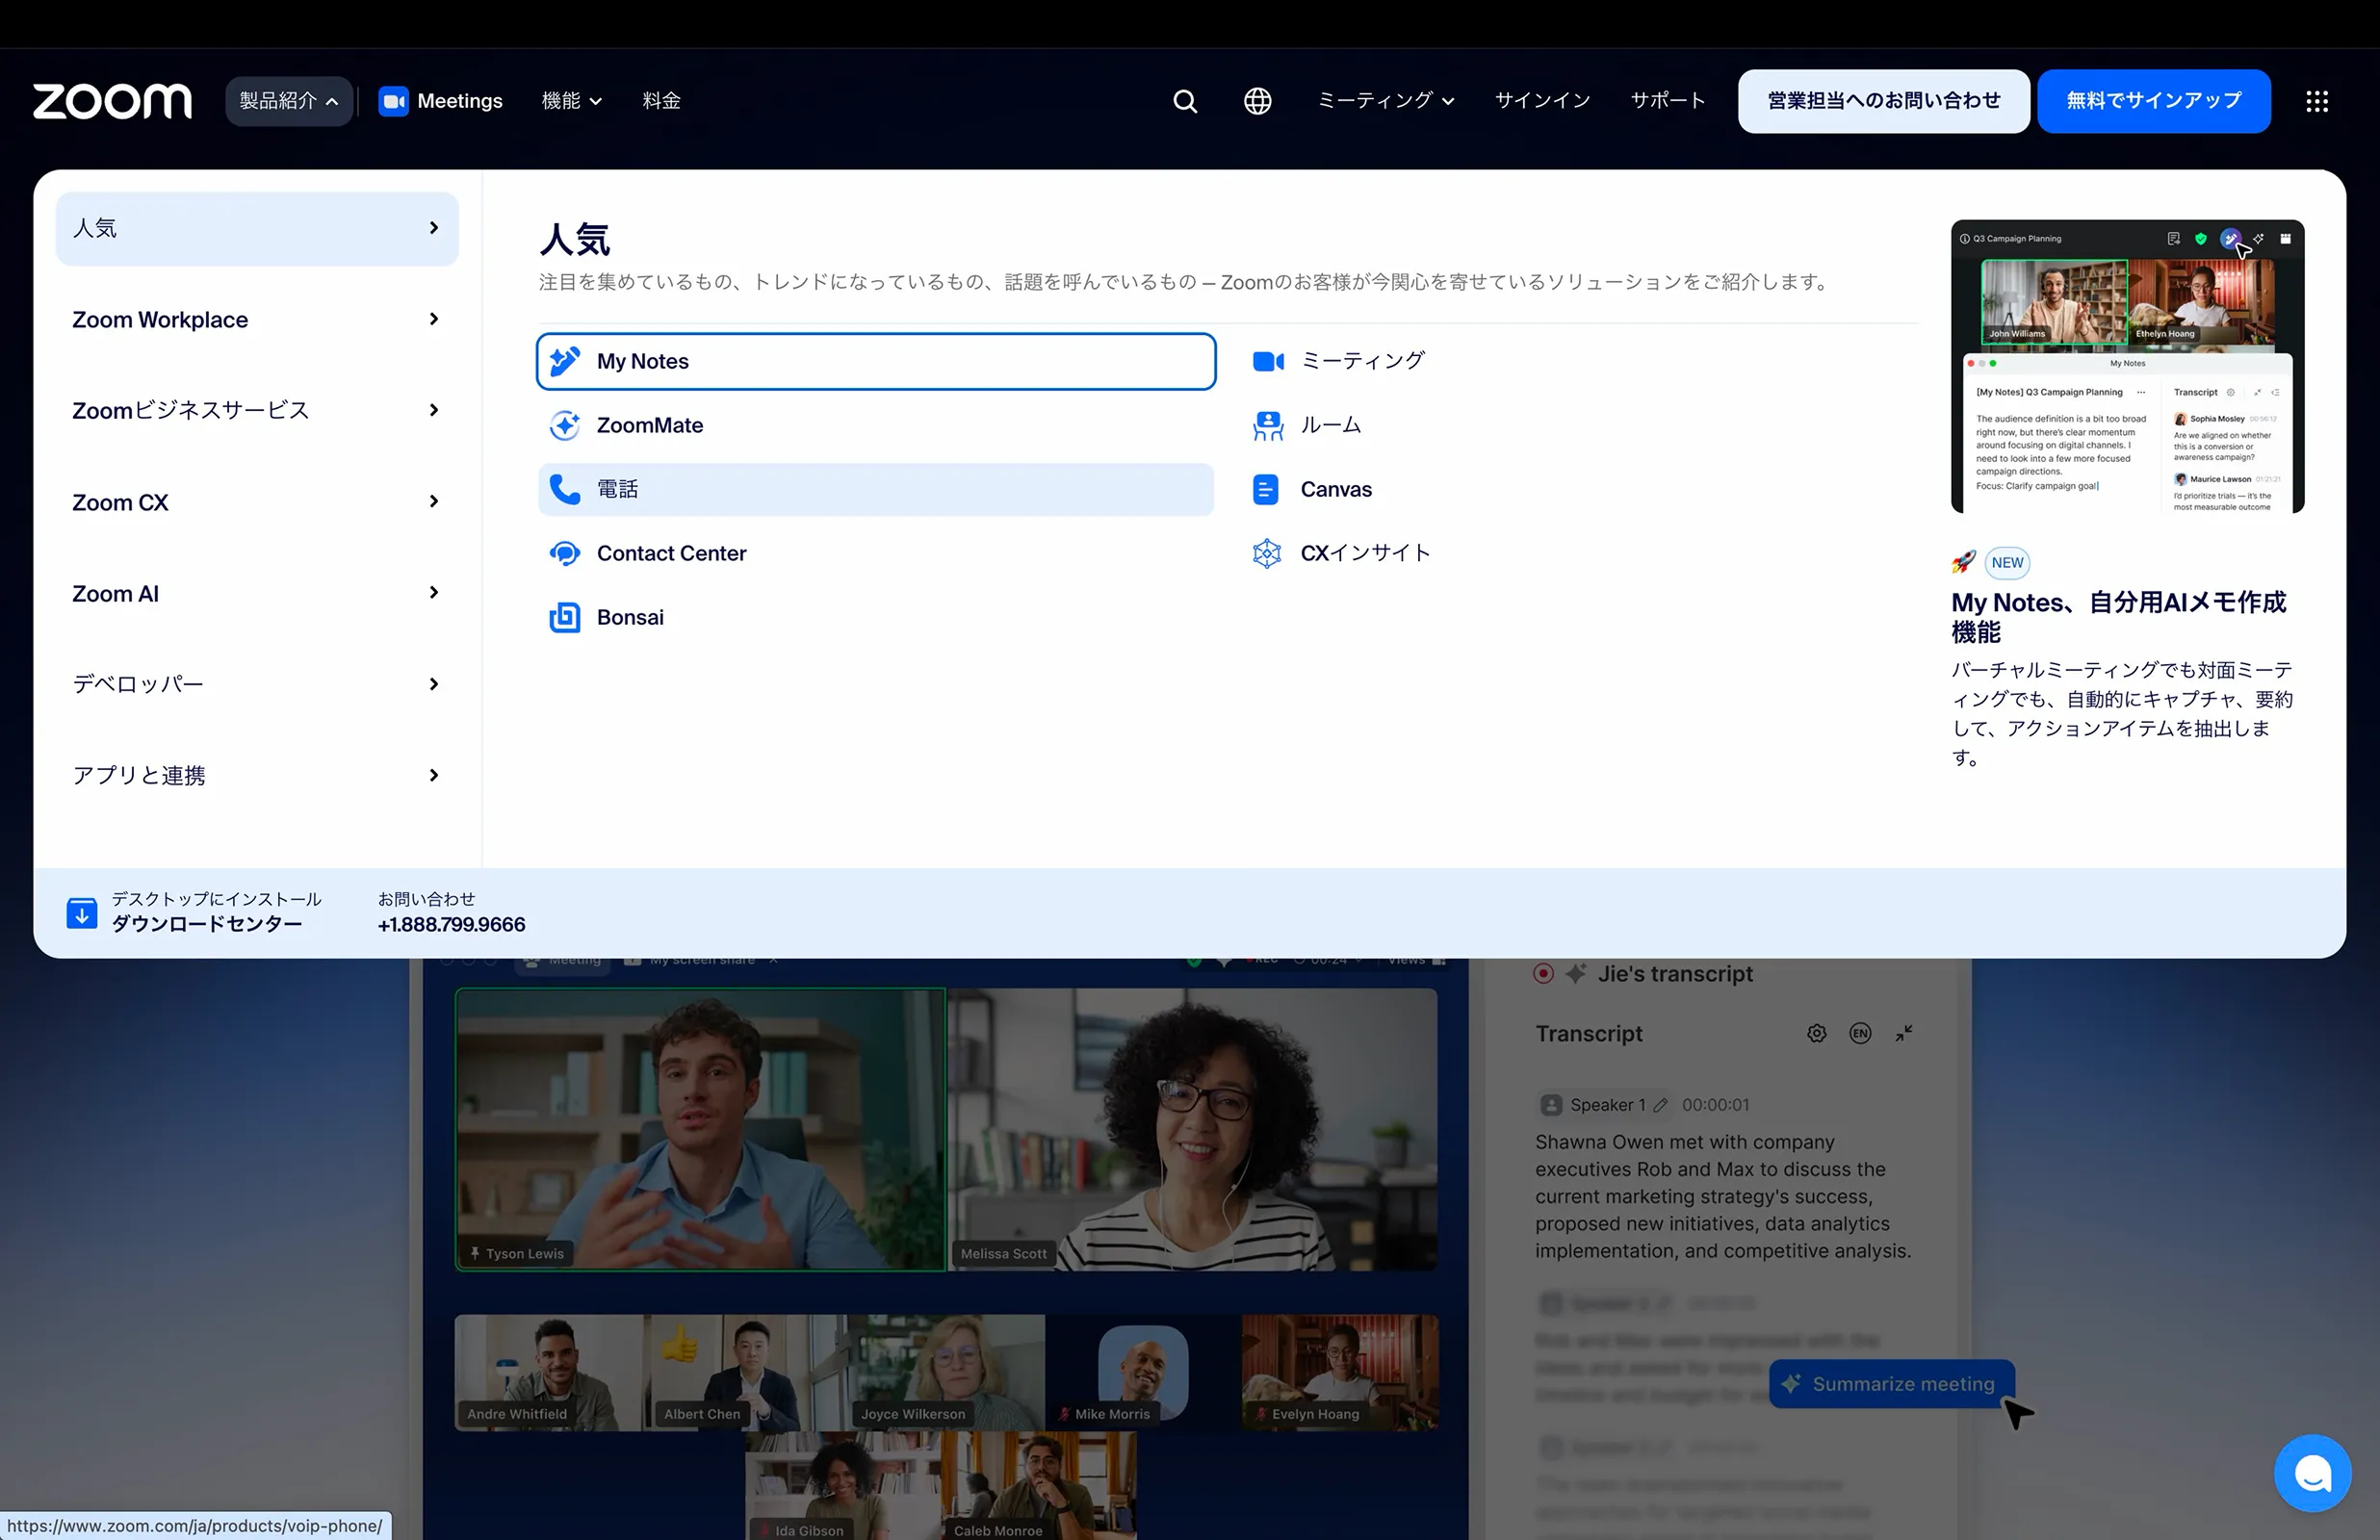Click 無料でサインアップ button
This screenshot has height=1540, width=2380.
coord(2154,101)
